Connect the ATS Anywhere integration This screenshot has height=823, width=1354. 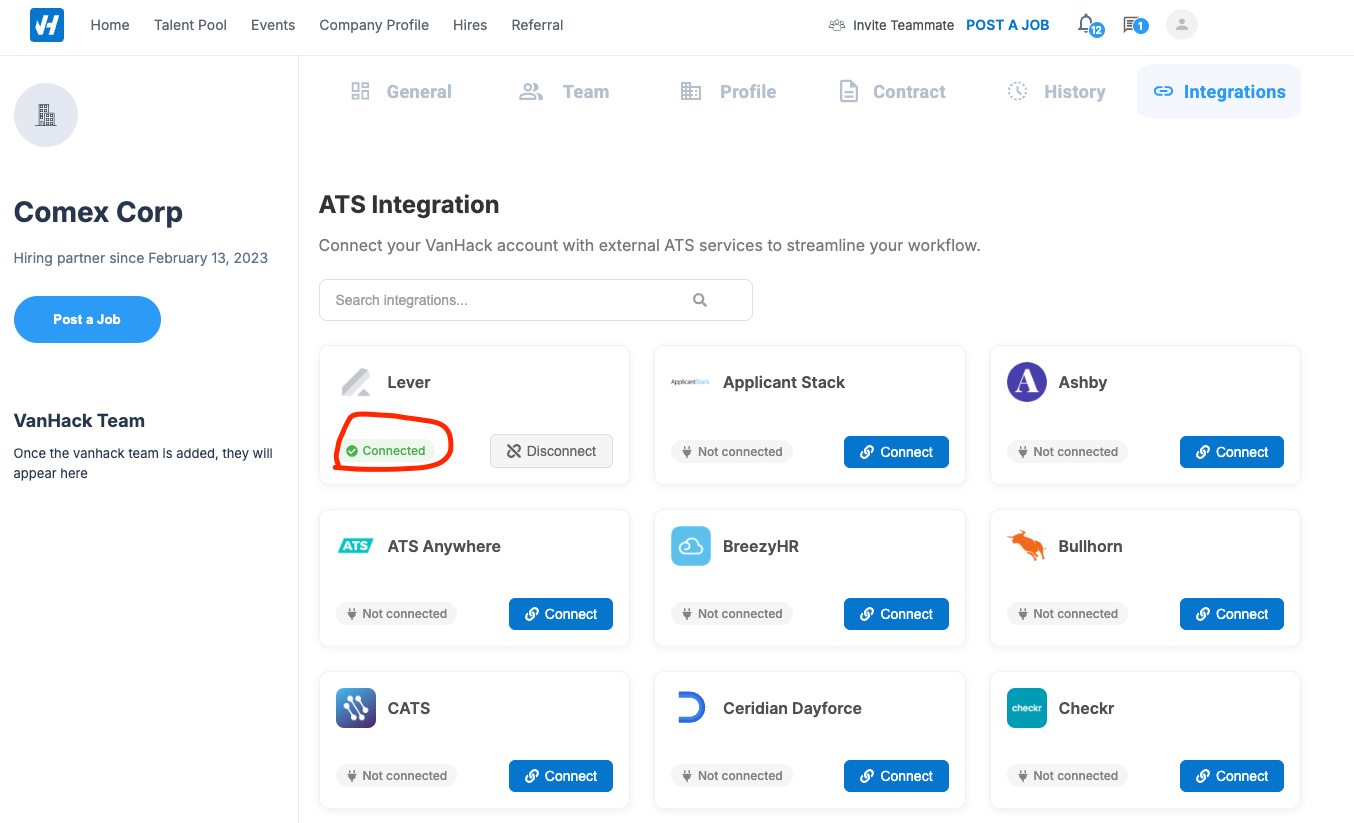tap(561, 614)
